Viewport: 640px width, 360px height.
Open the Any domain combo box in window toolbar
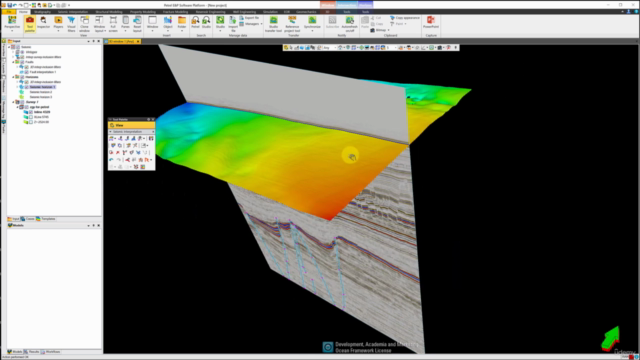329,48
